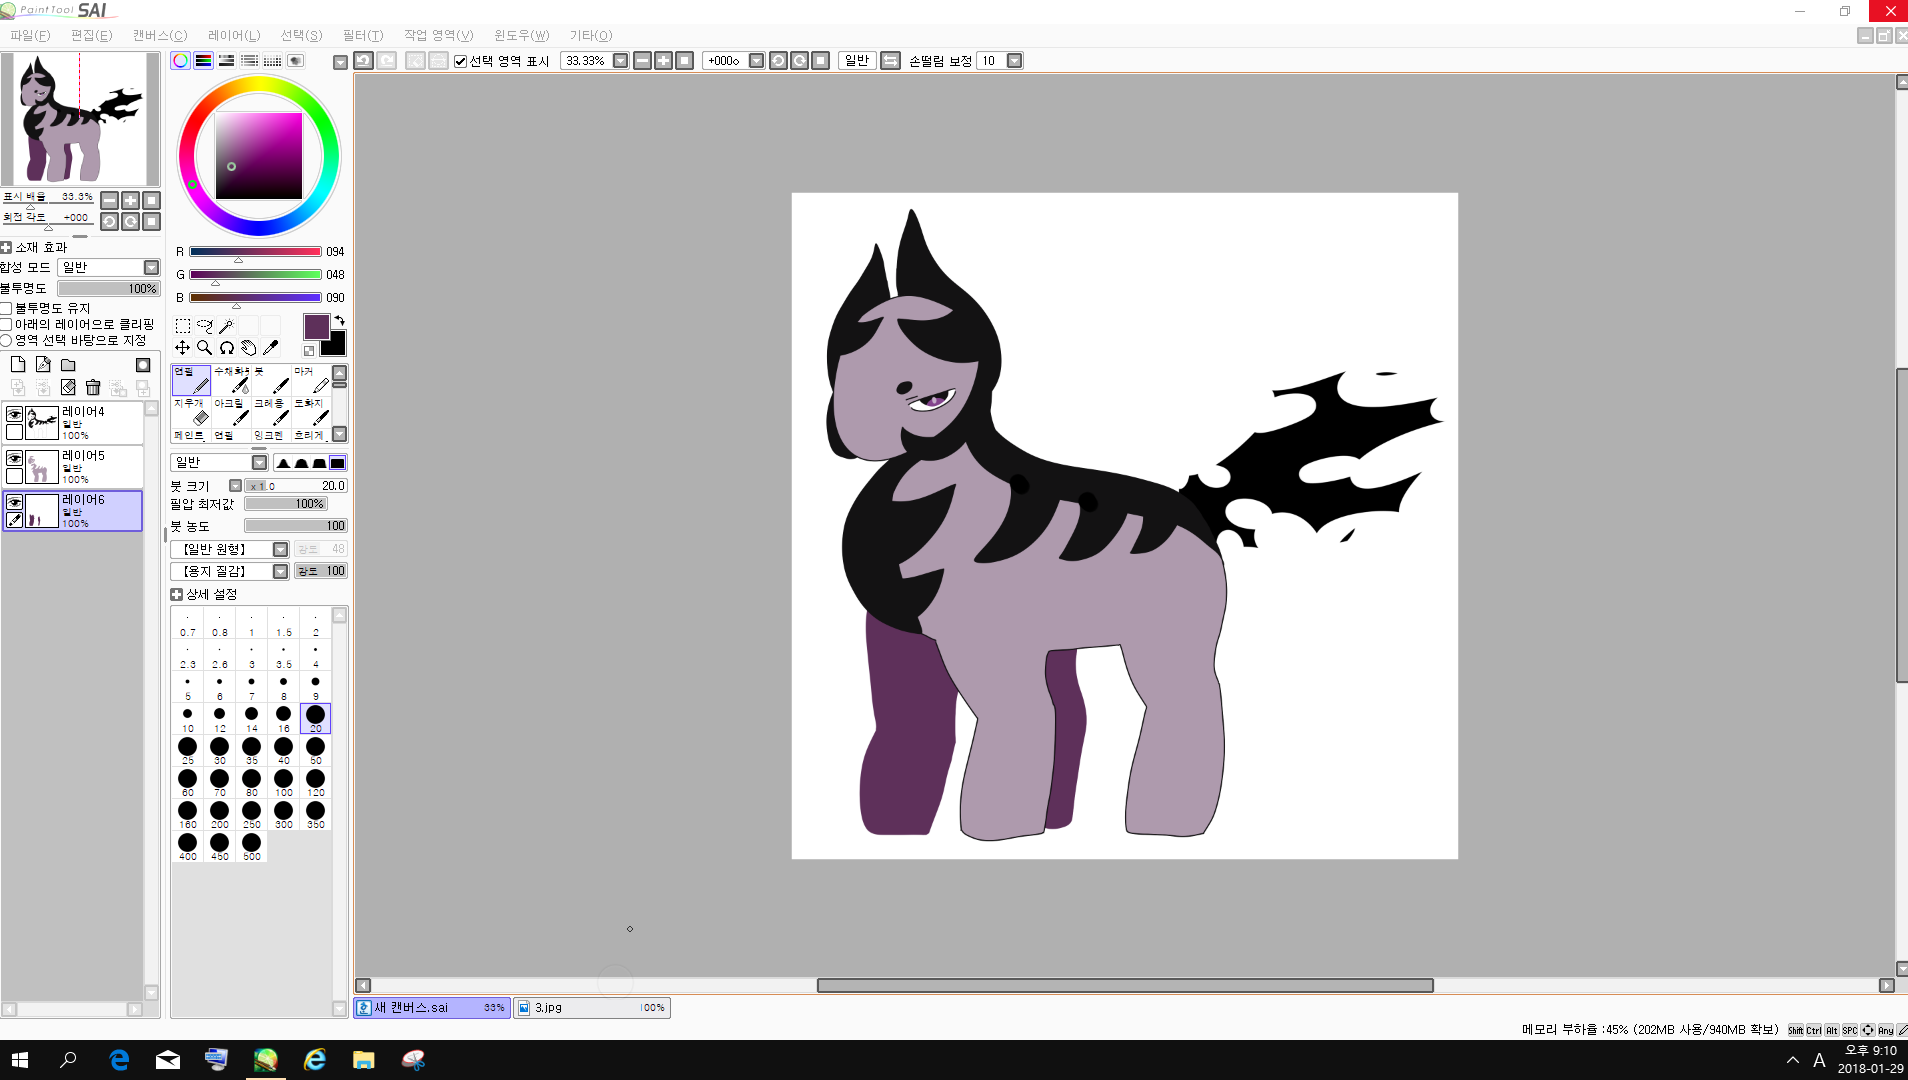Switch to the 3.jpg document tab
The height and width of the screenshot is (1080, 1908).
point(591,1008)
